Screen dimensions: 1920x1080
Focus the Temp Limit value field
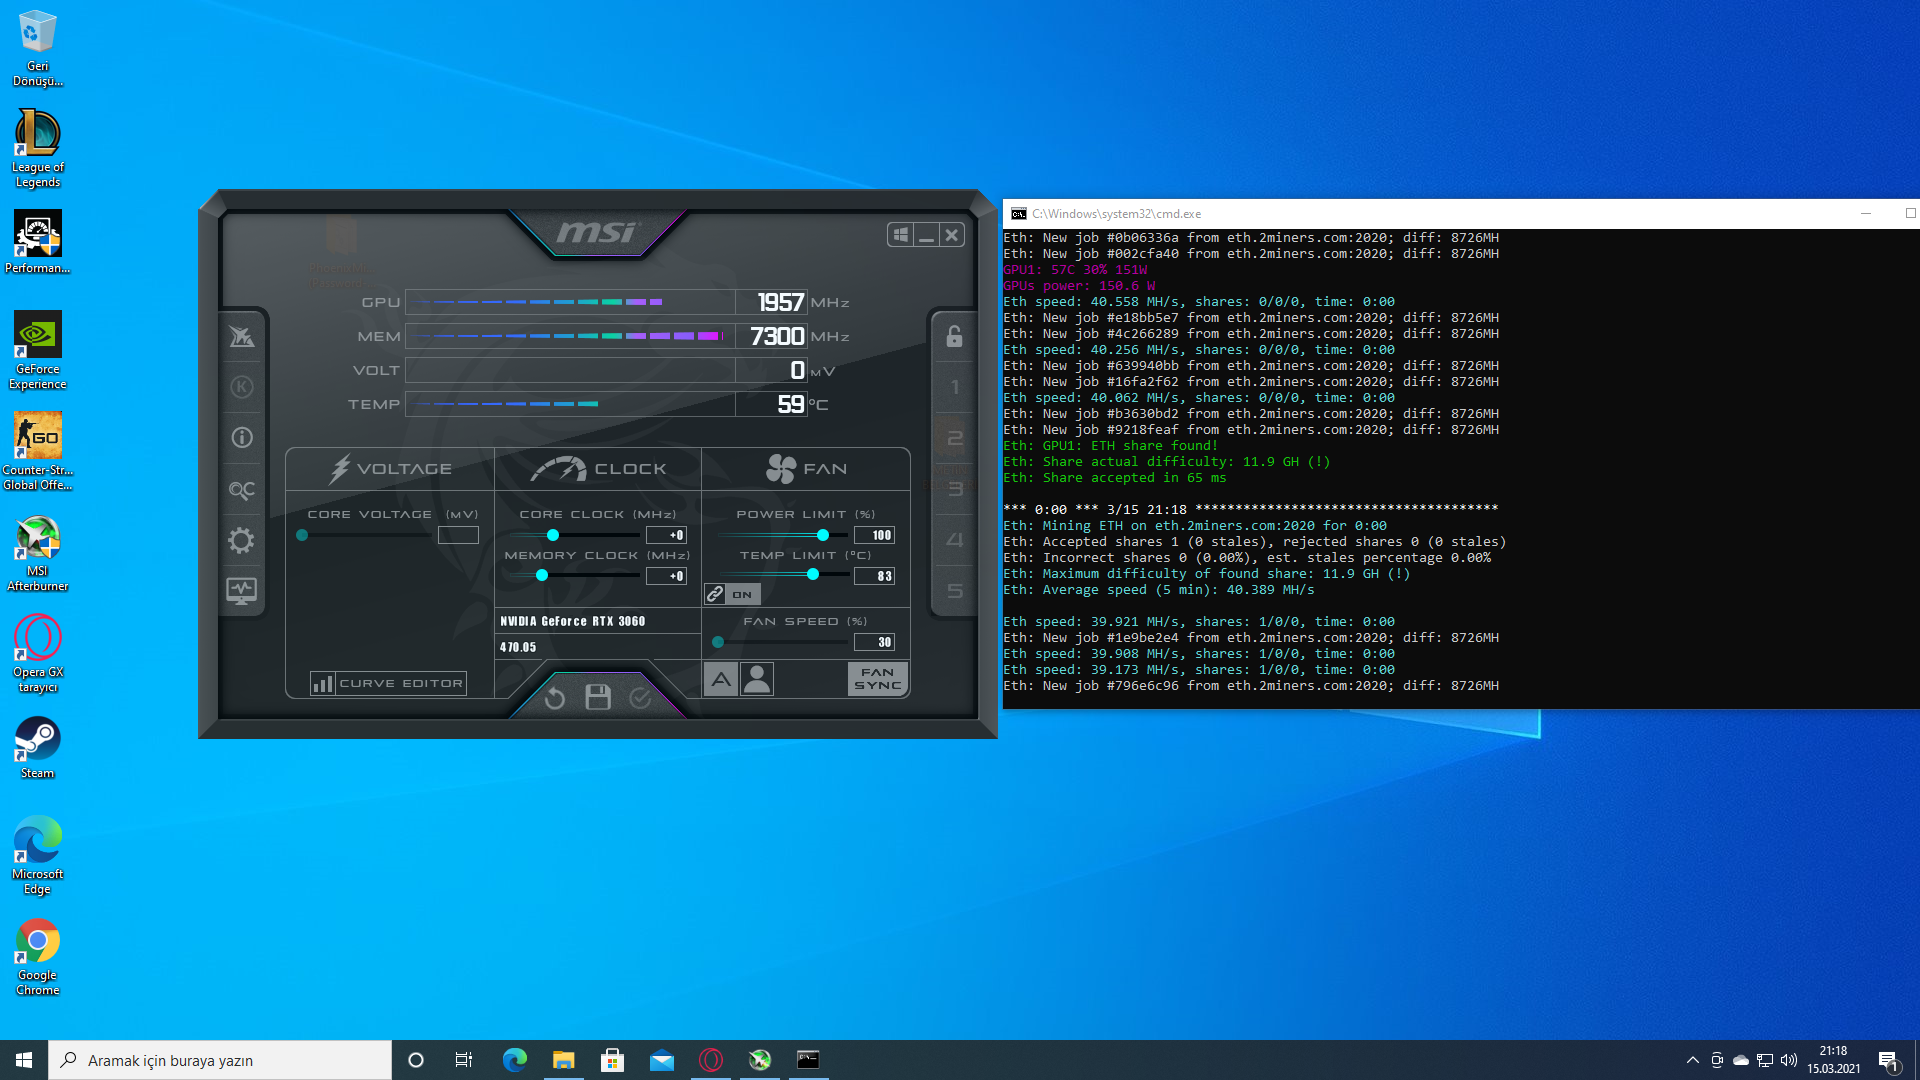[874, 576]
